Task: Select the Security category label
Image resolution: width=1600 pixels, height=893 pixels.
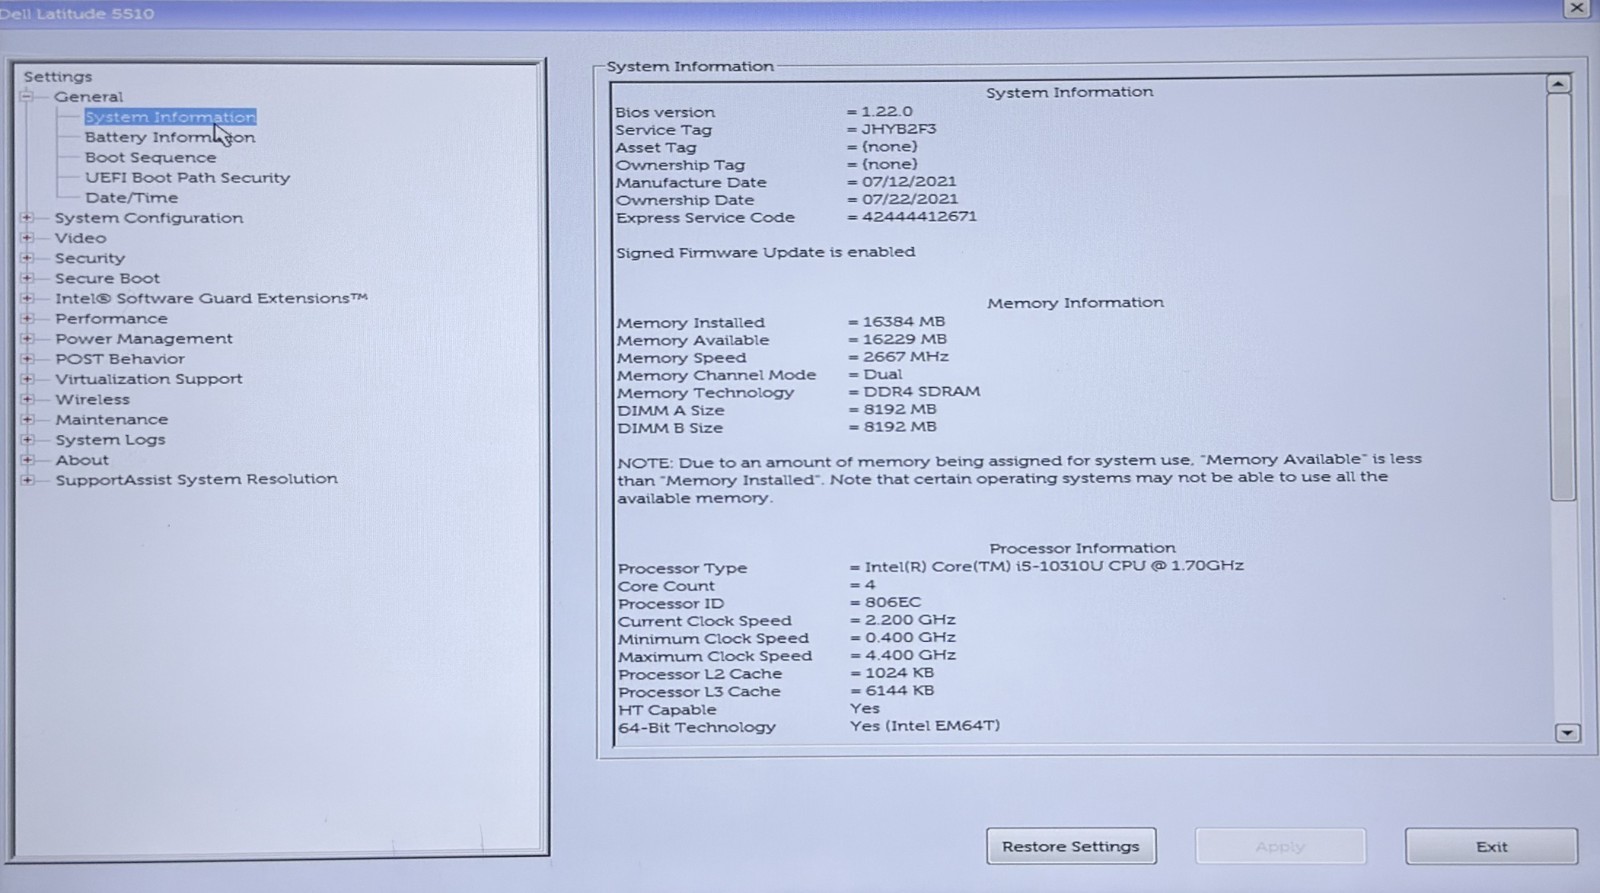Action: (90, 258)
